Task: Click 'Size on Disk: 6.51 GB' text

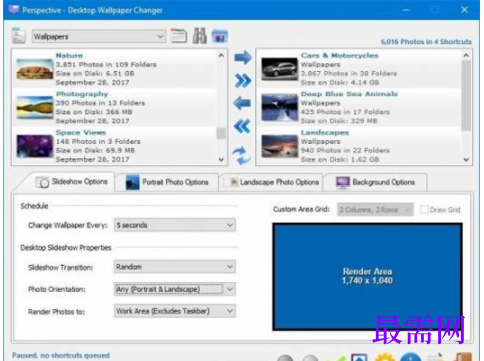Action: (x=95, y=73)
